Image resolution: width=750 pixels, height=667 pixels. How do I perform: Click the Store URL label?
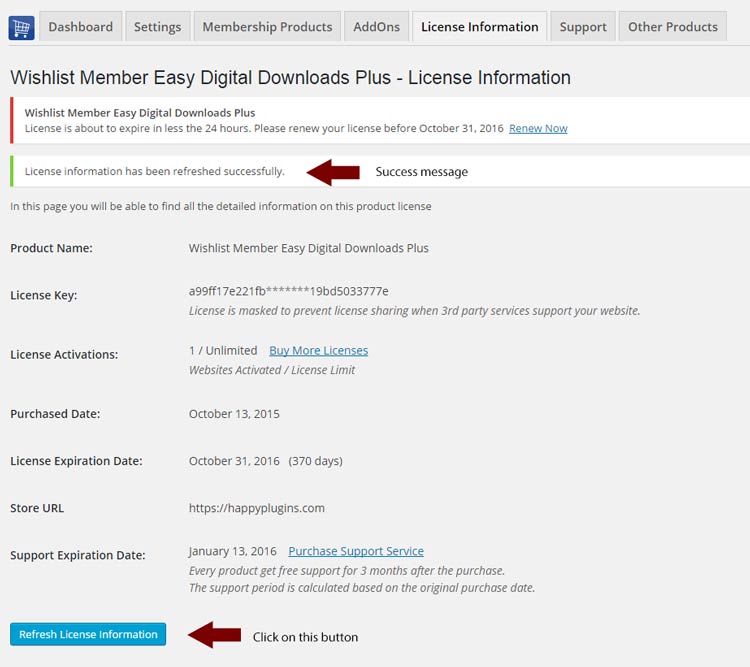coord(37,508)
